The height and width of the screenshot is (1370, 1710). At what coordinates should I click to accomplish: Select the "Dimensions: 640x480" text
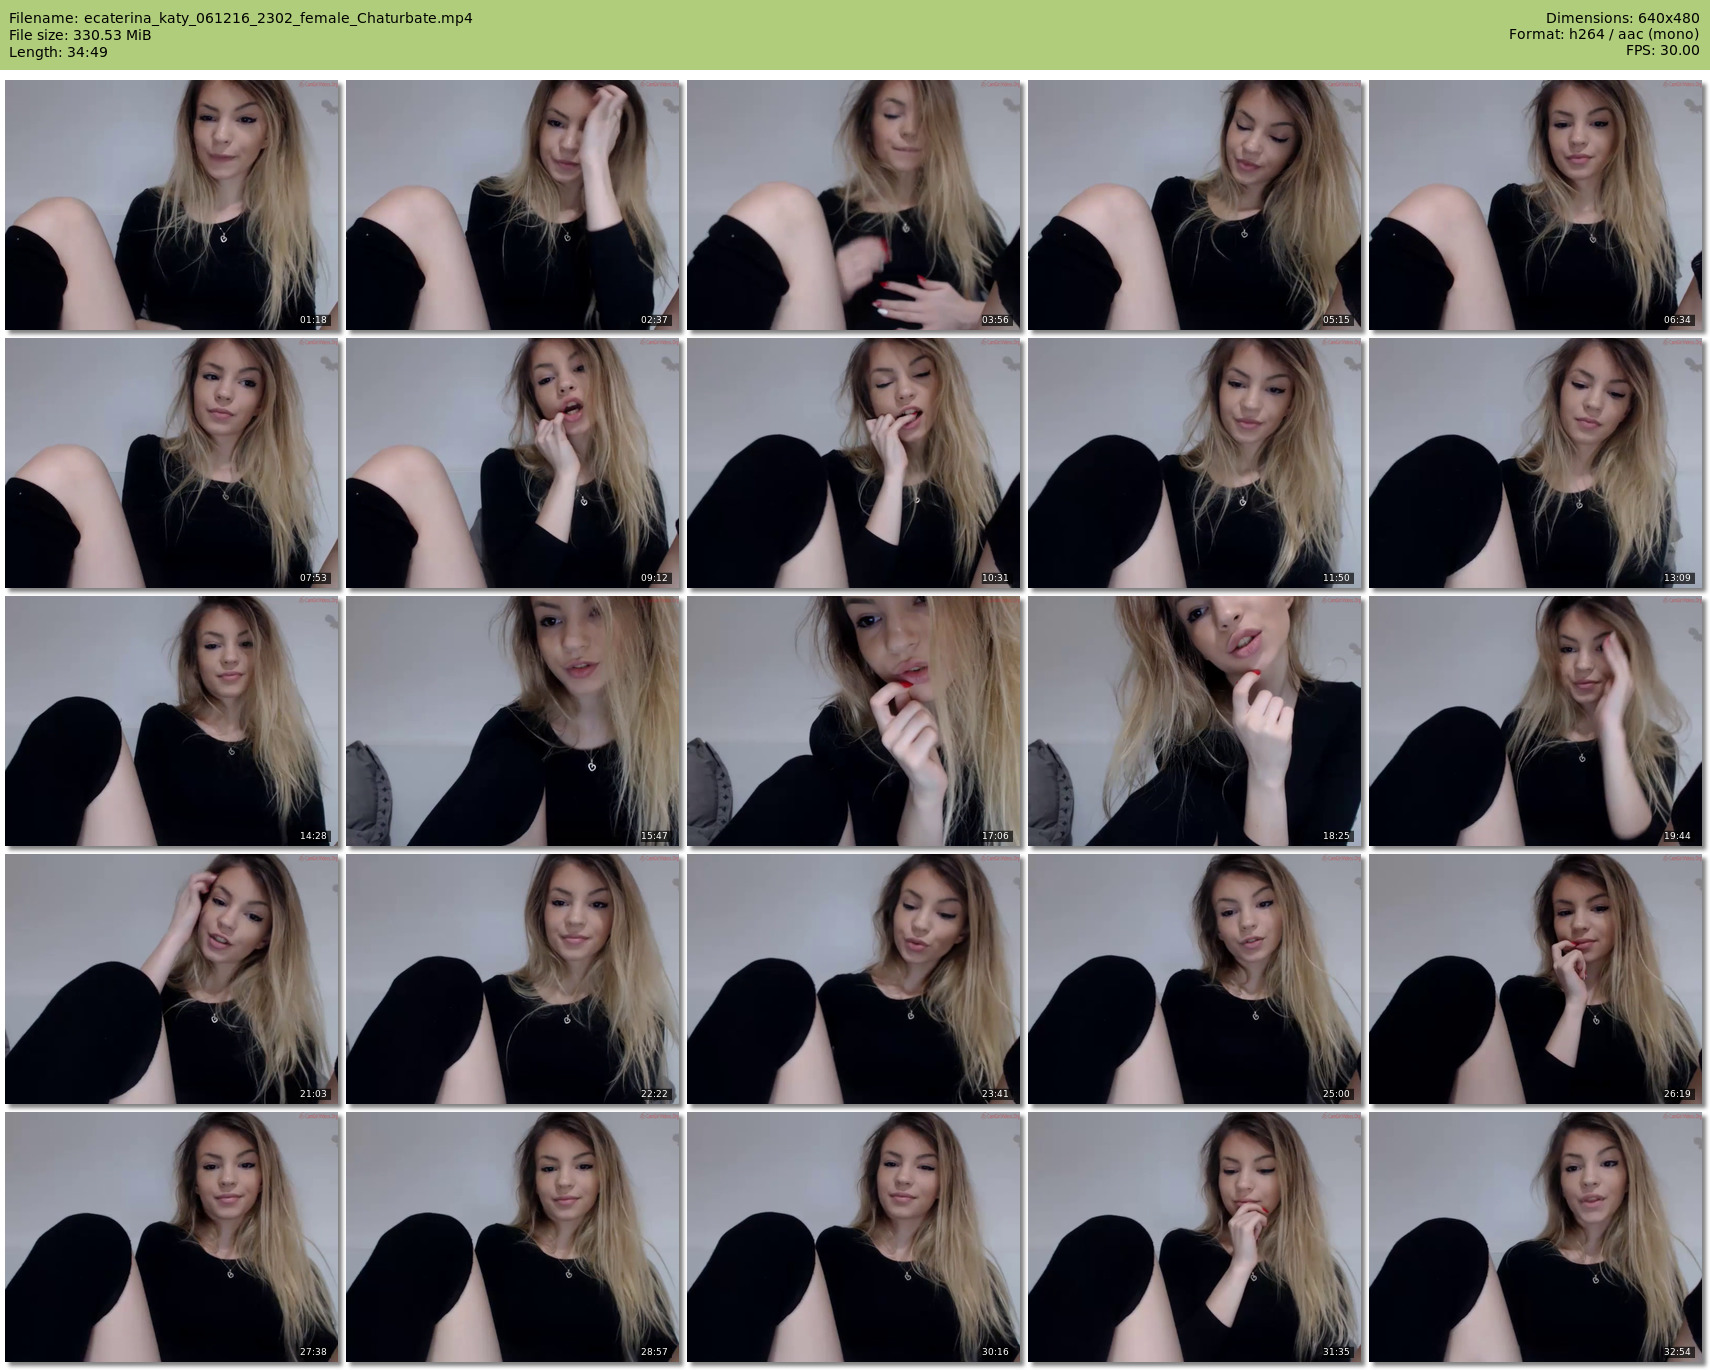point(1622,18)
